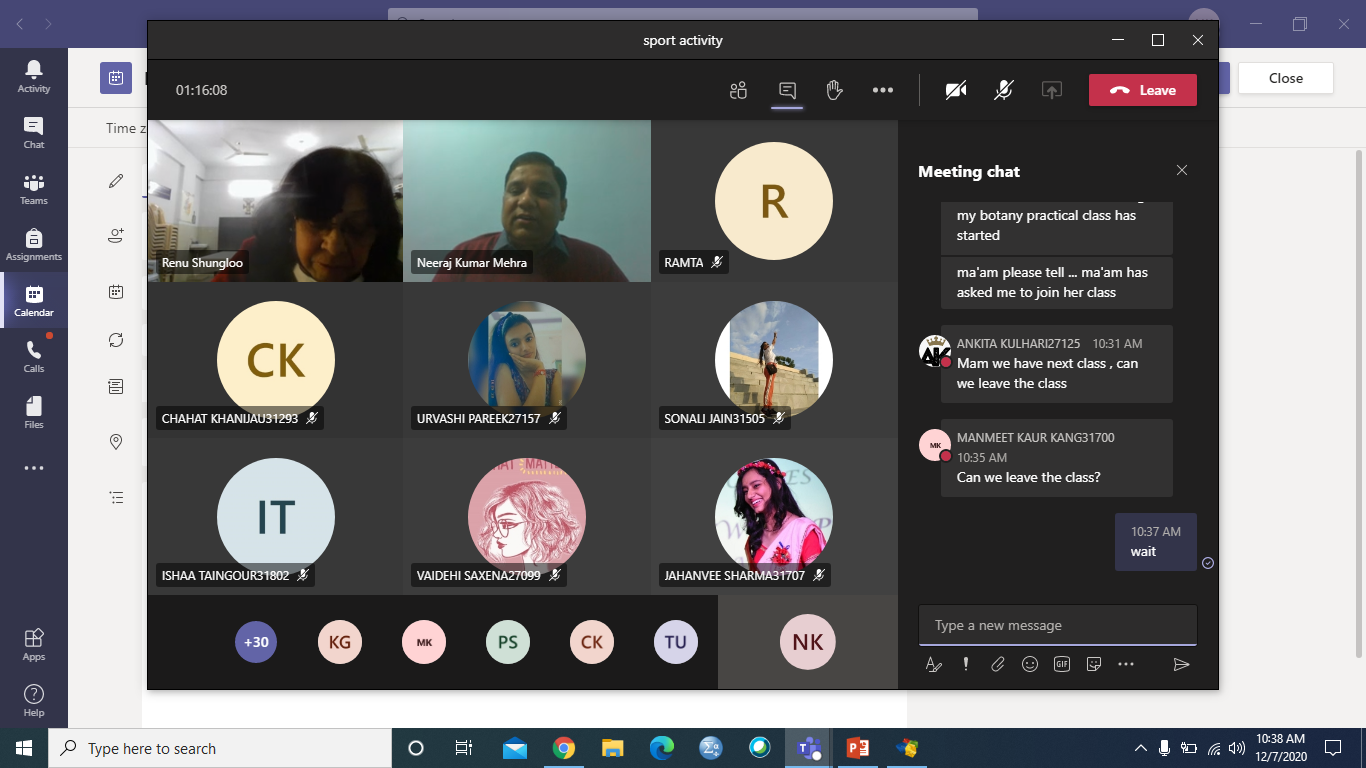Go to Assignments in the left sidebar

[34, 244]
